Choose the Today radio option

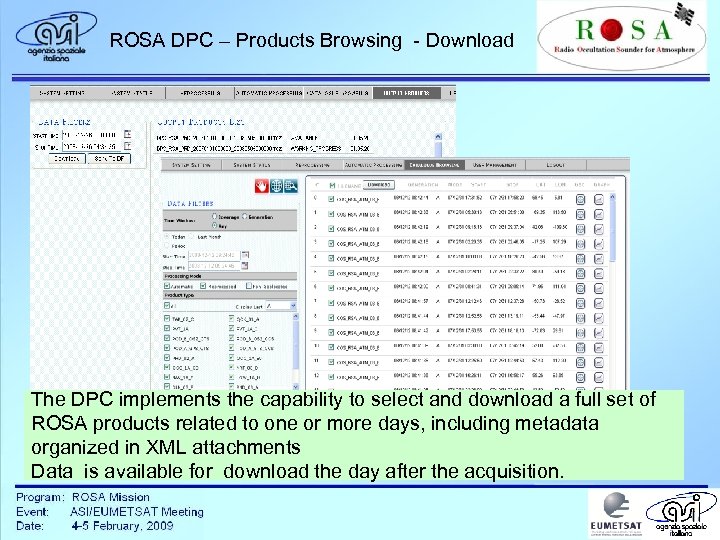167,236
